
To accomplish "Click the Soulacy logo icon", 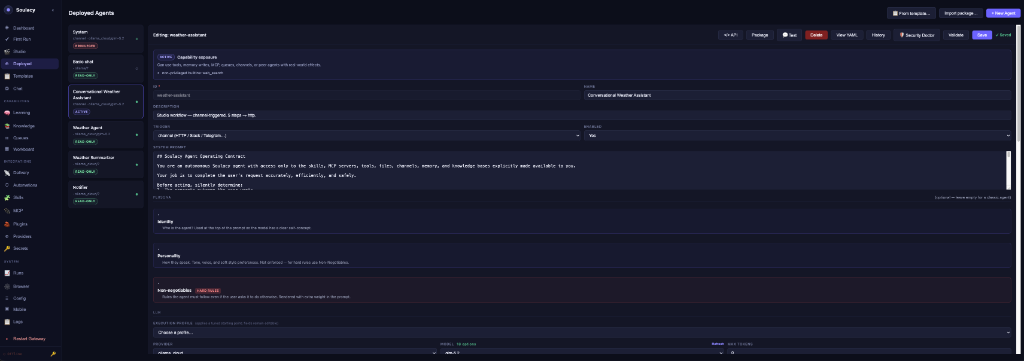I will (8, 10).
